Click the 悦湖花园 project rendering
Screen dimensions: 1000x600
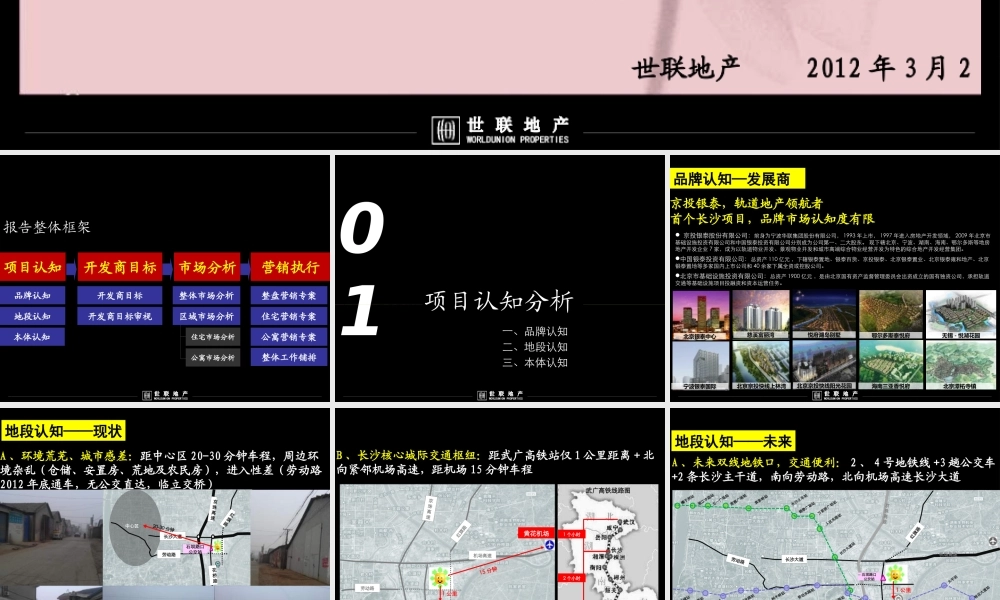coord(960,314)
